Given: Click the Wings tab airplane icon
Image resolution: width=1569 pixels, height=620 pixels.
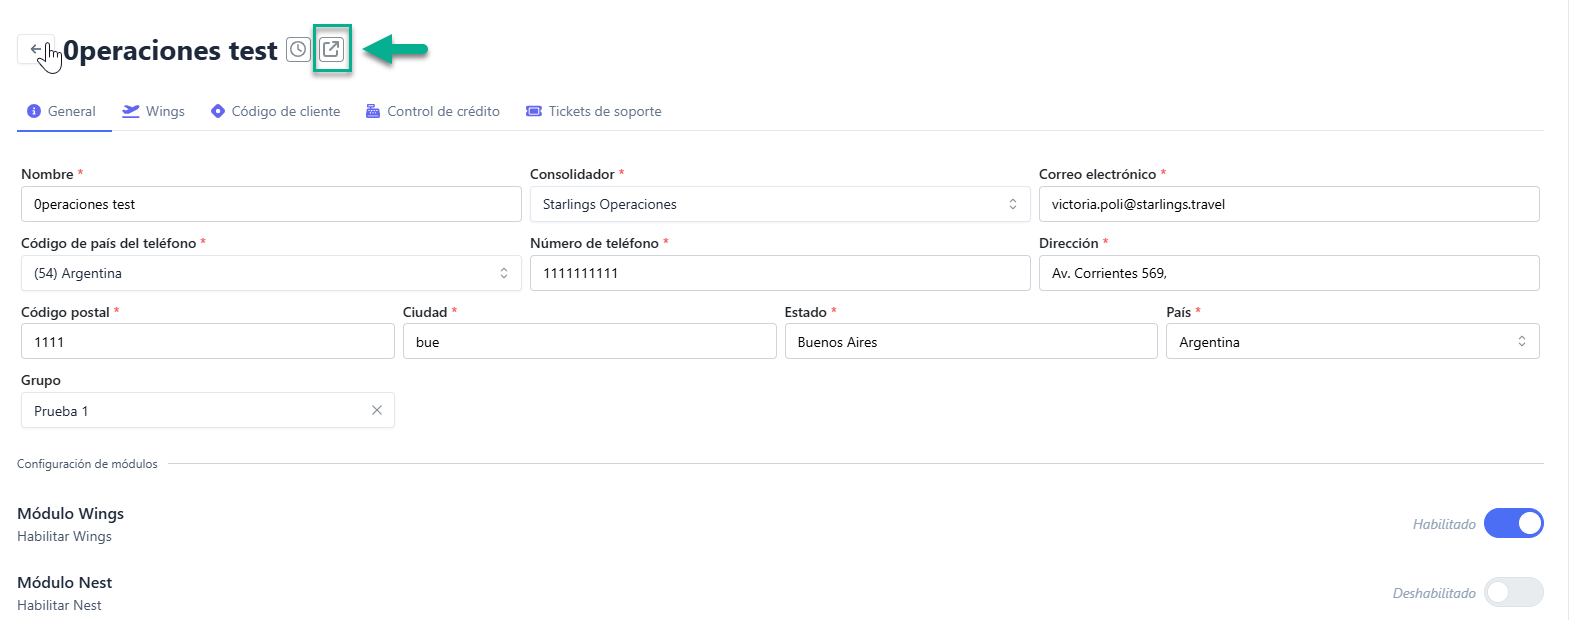Looking at the screenshot, I should coord(131,111).
